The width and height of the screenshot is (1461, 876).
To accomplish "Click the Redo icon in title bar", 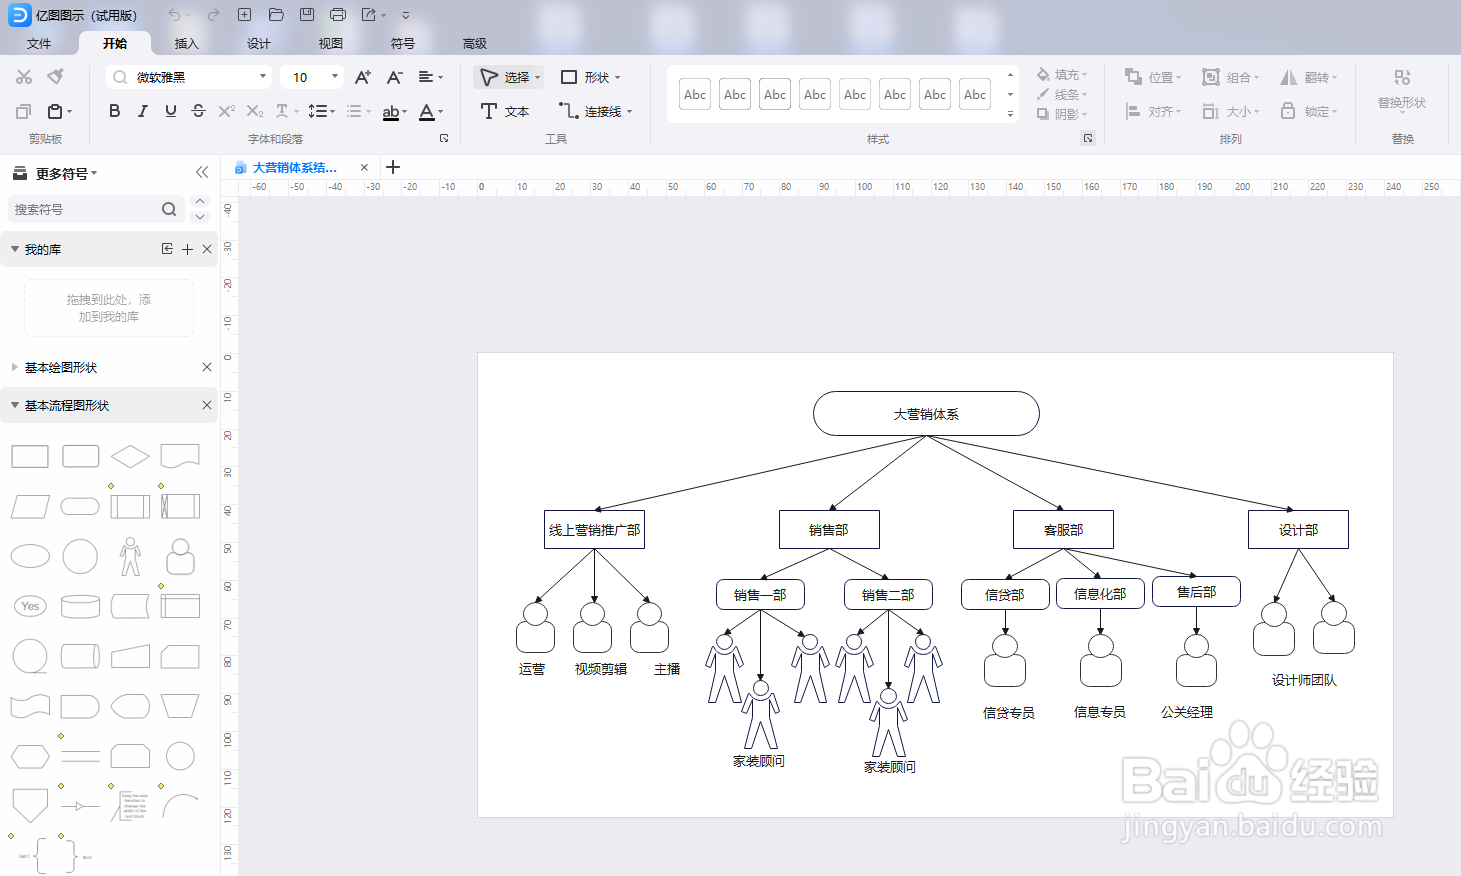I will coord(213,15).
